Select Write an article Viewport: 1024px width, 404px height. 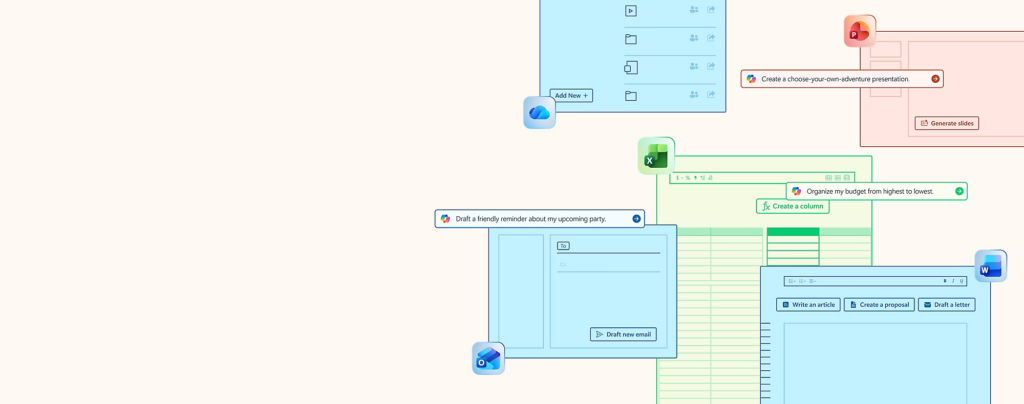808,305
